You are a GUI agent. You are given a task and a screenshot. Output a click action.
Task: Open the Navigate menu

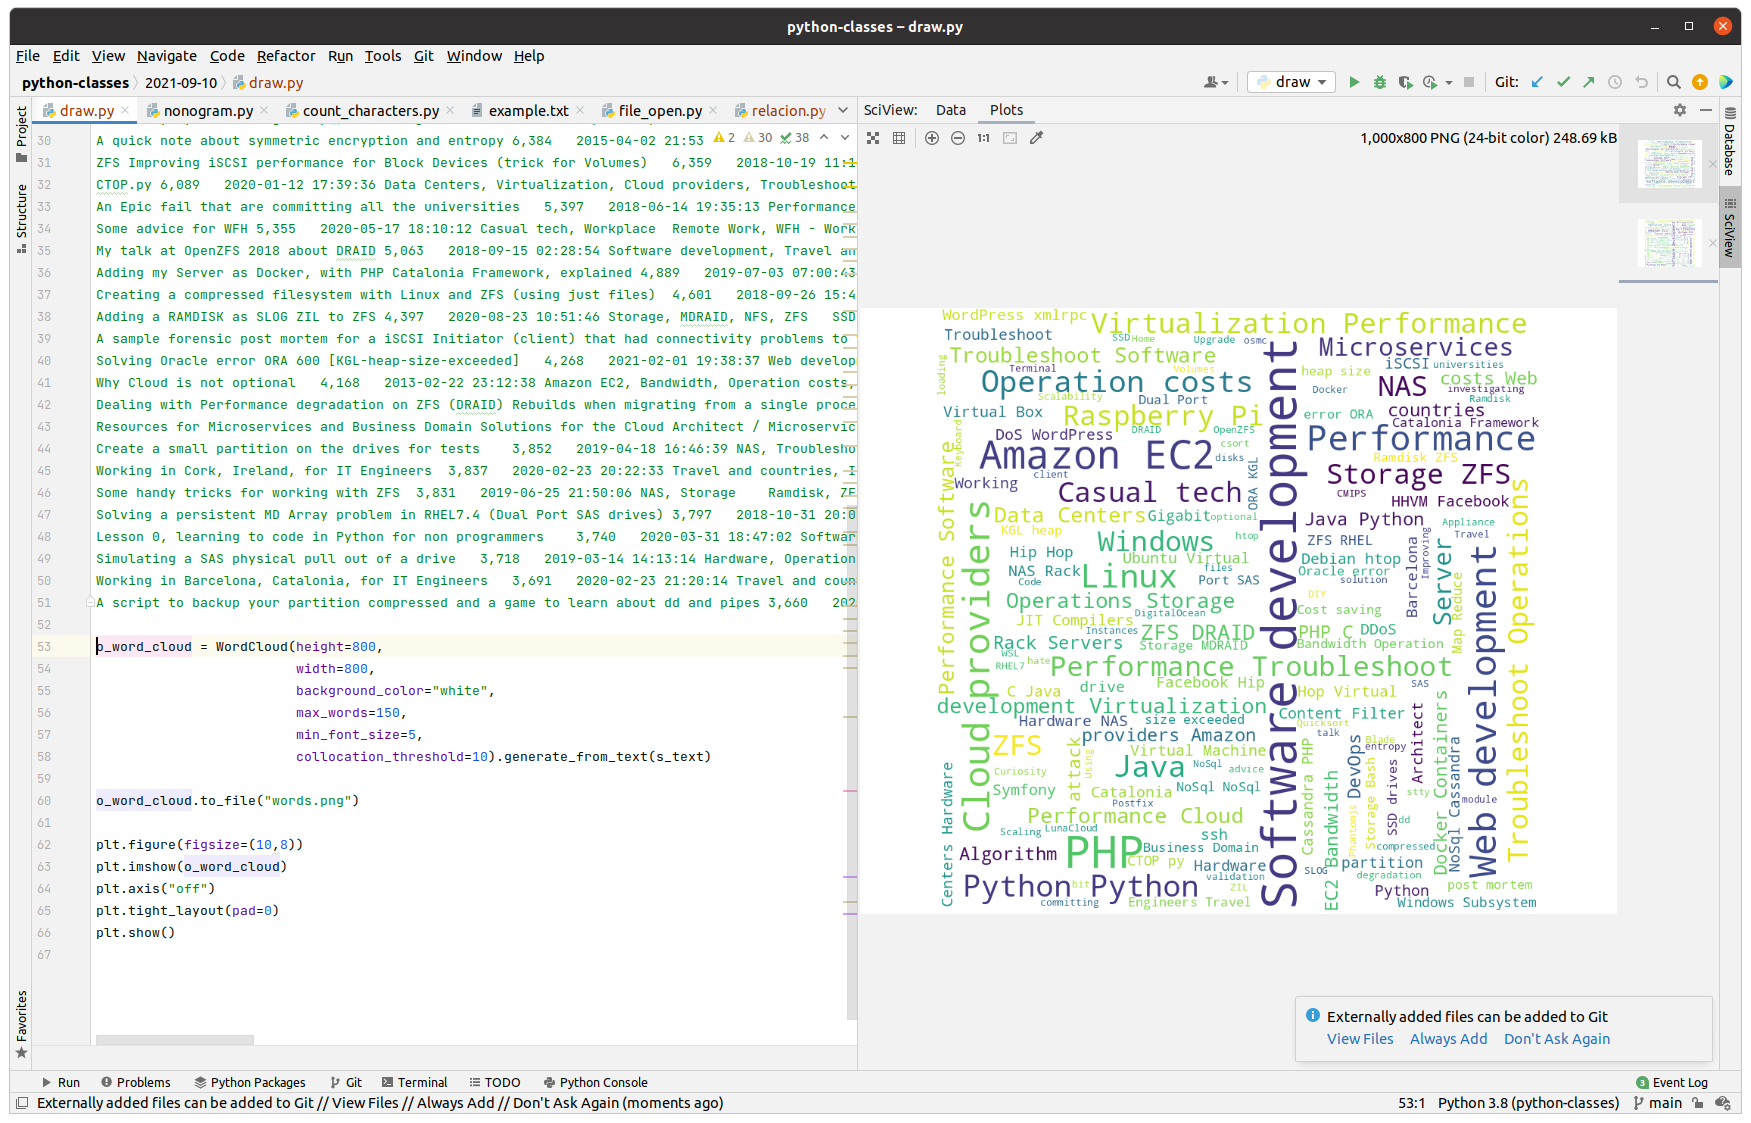(167, 56)
